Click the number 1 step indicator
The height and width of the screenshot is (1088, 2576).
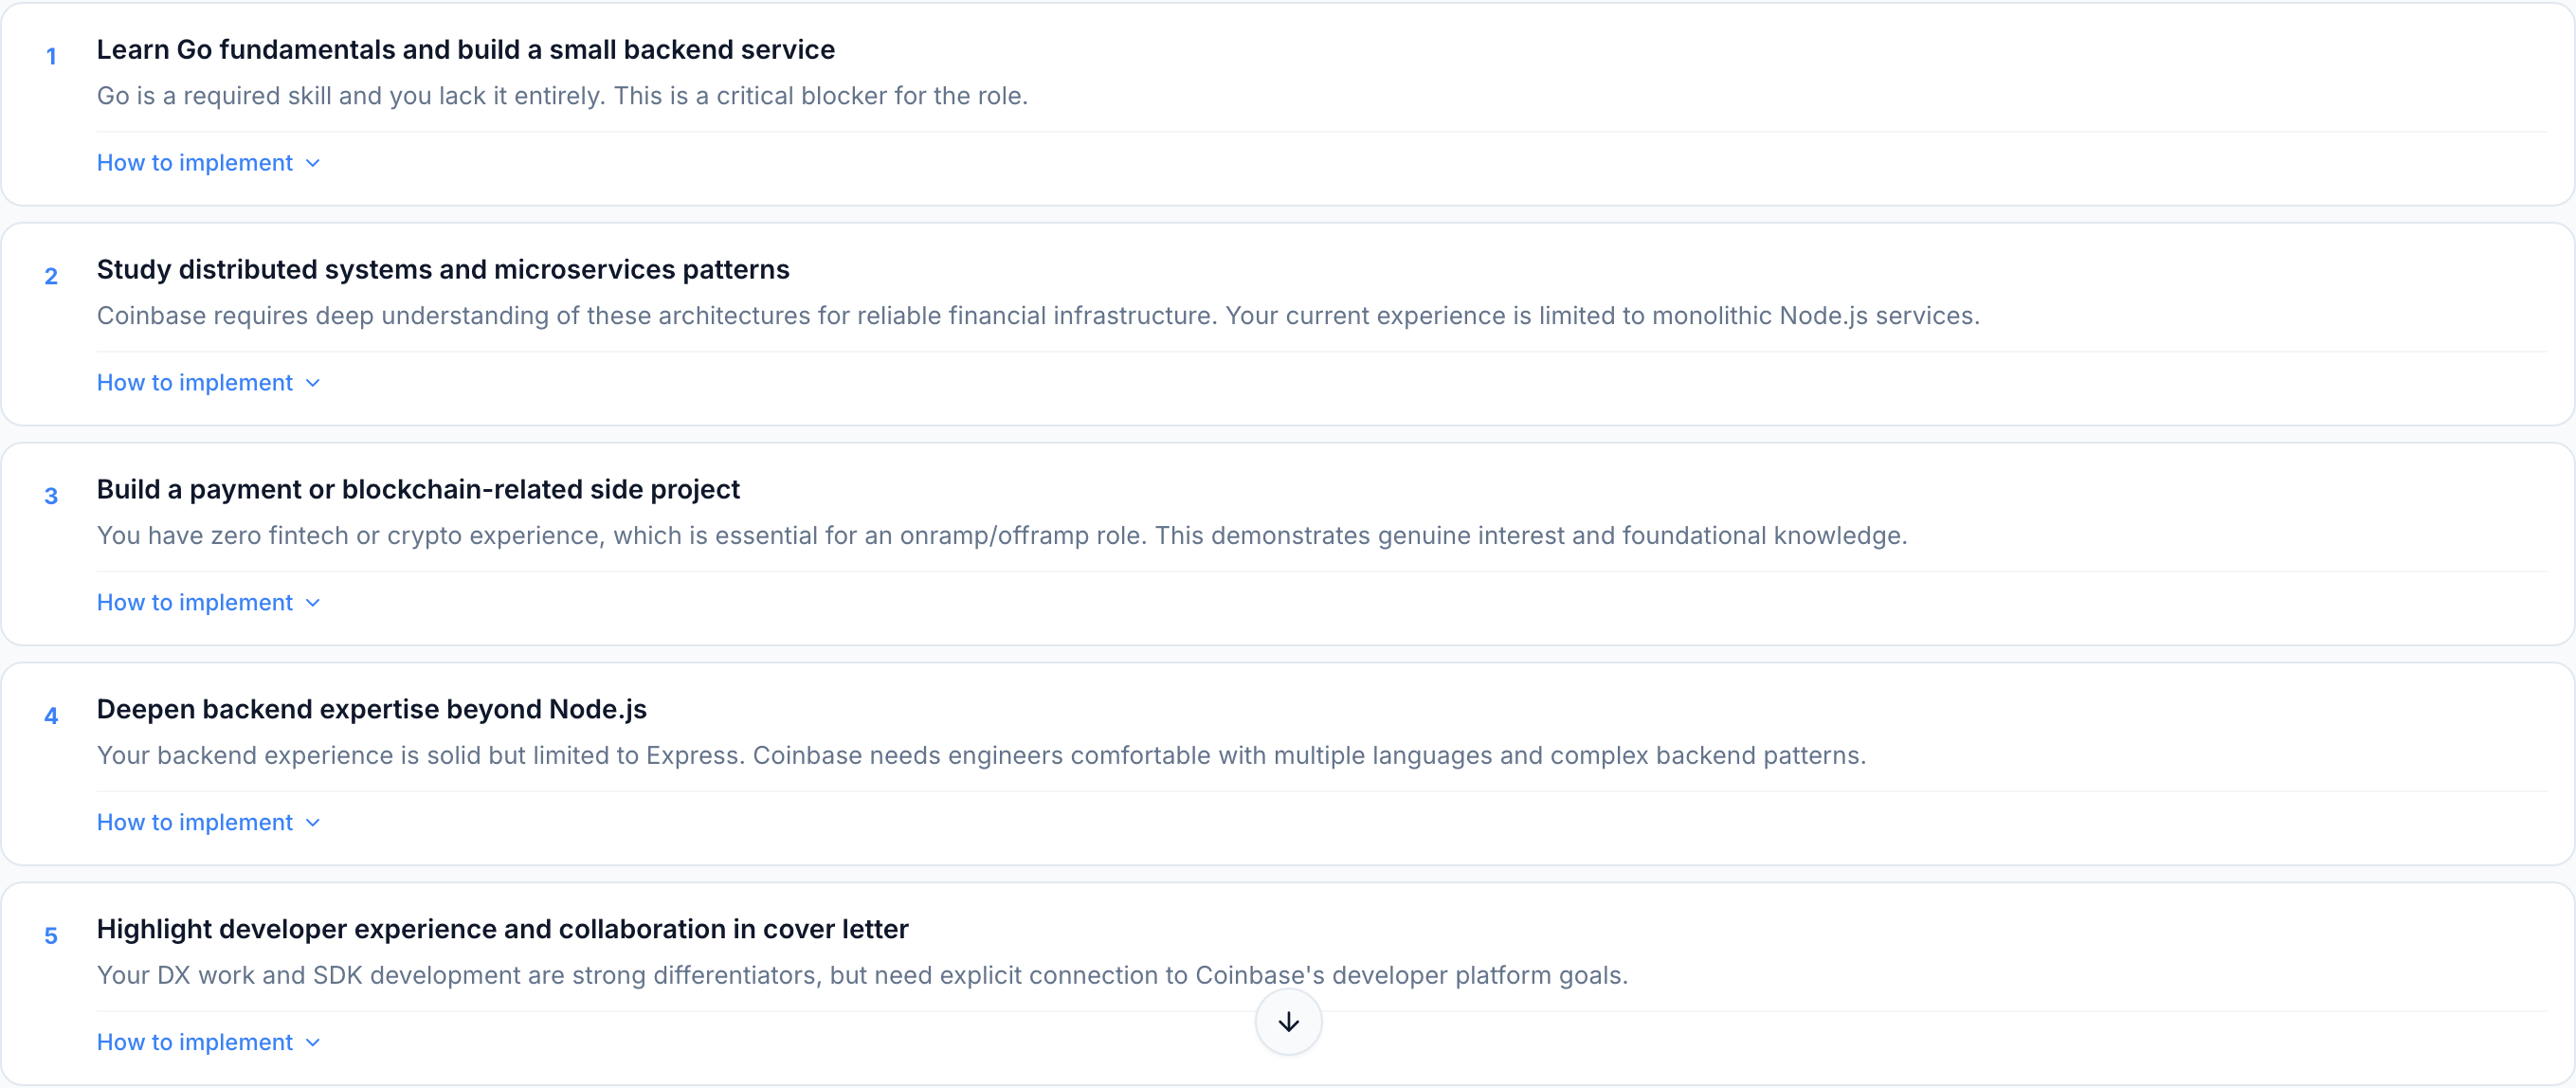[51, 57]
